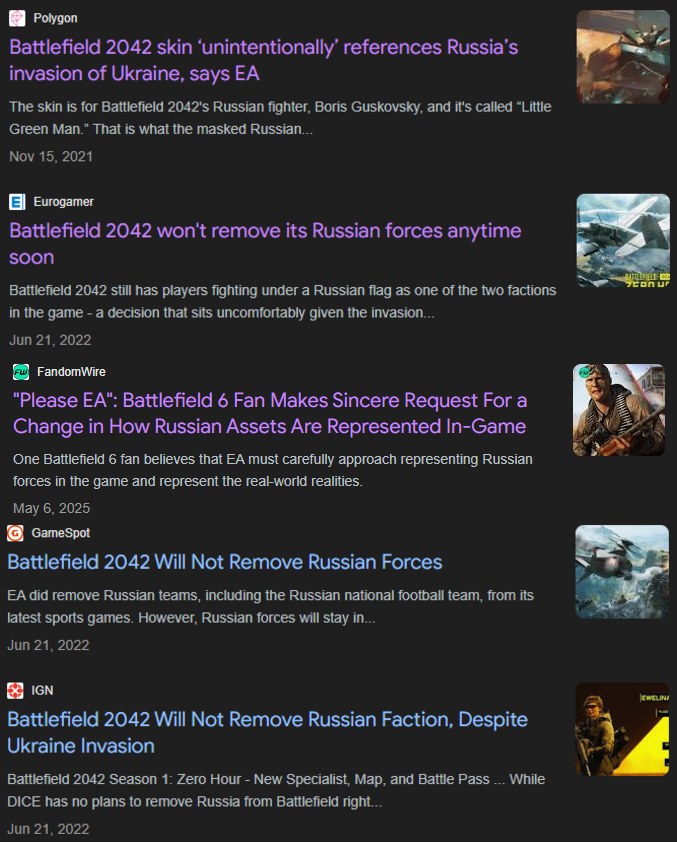Screen dimensions: 677x843
Task: Click the IGN Jun 21, 2022 date
Action: click(x=48, y=828)
